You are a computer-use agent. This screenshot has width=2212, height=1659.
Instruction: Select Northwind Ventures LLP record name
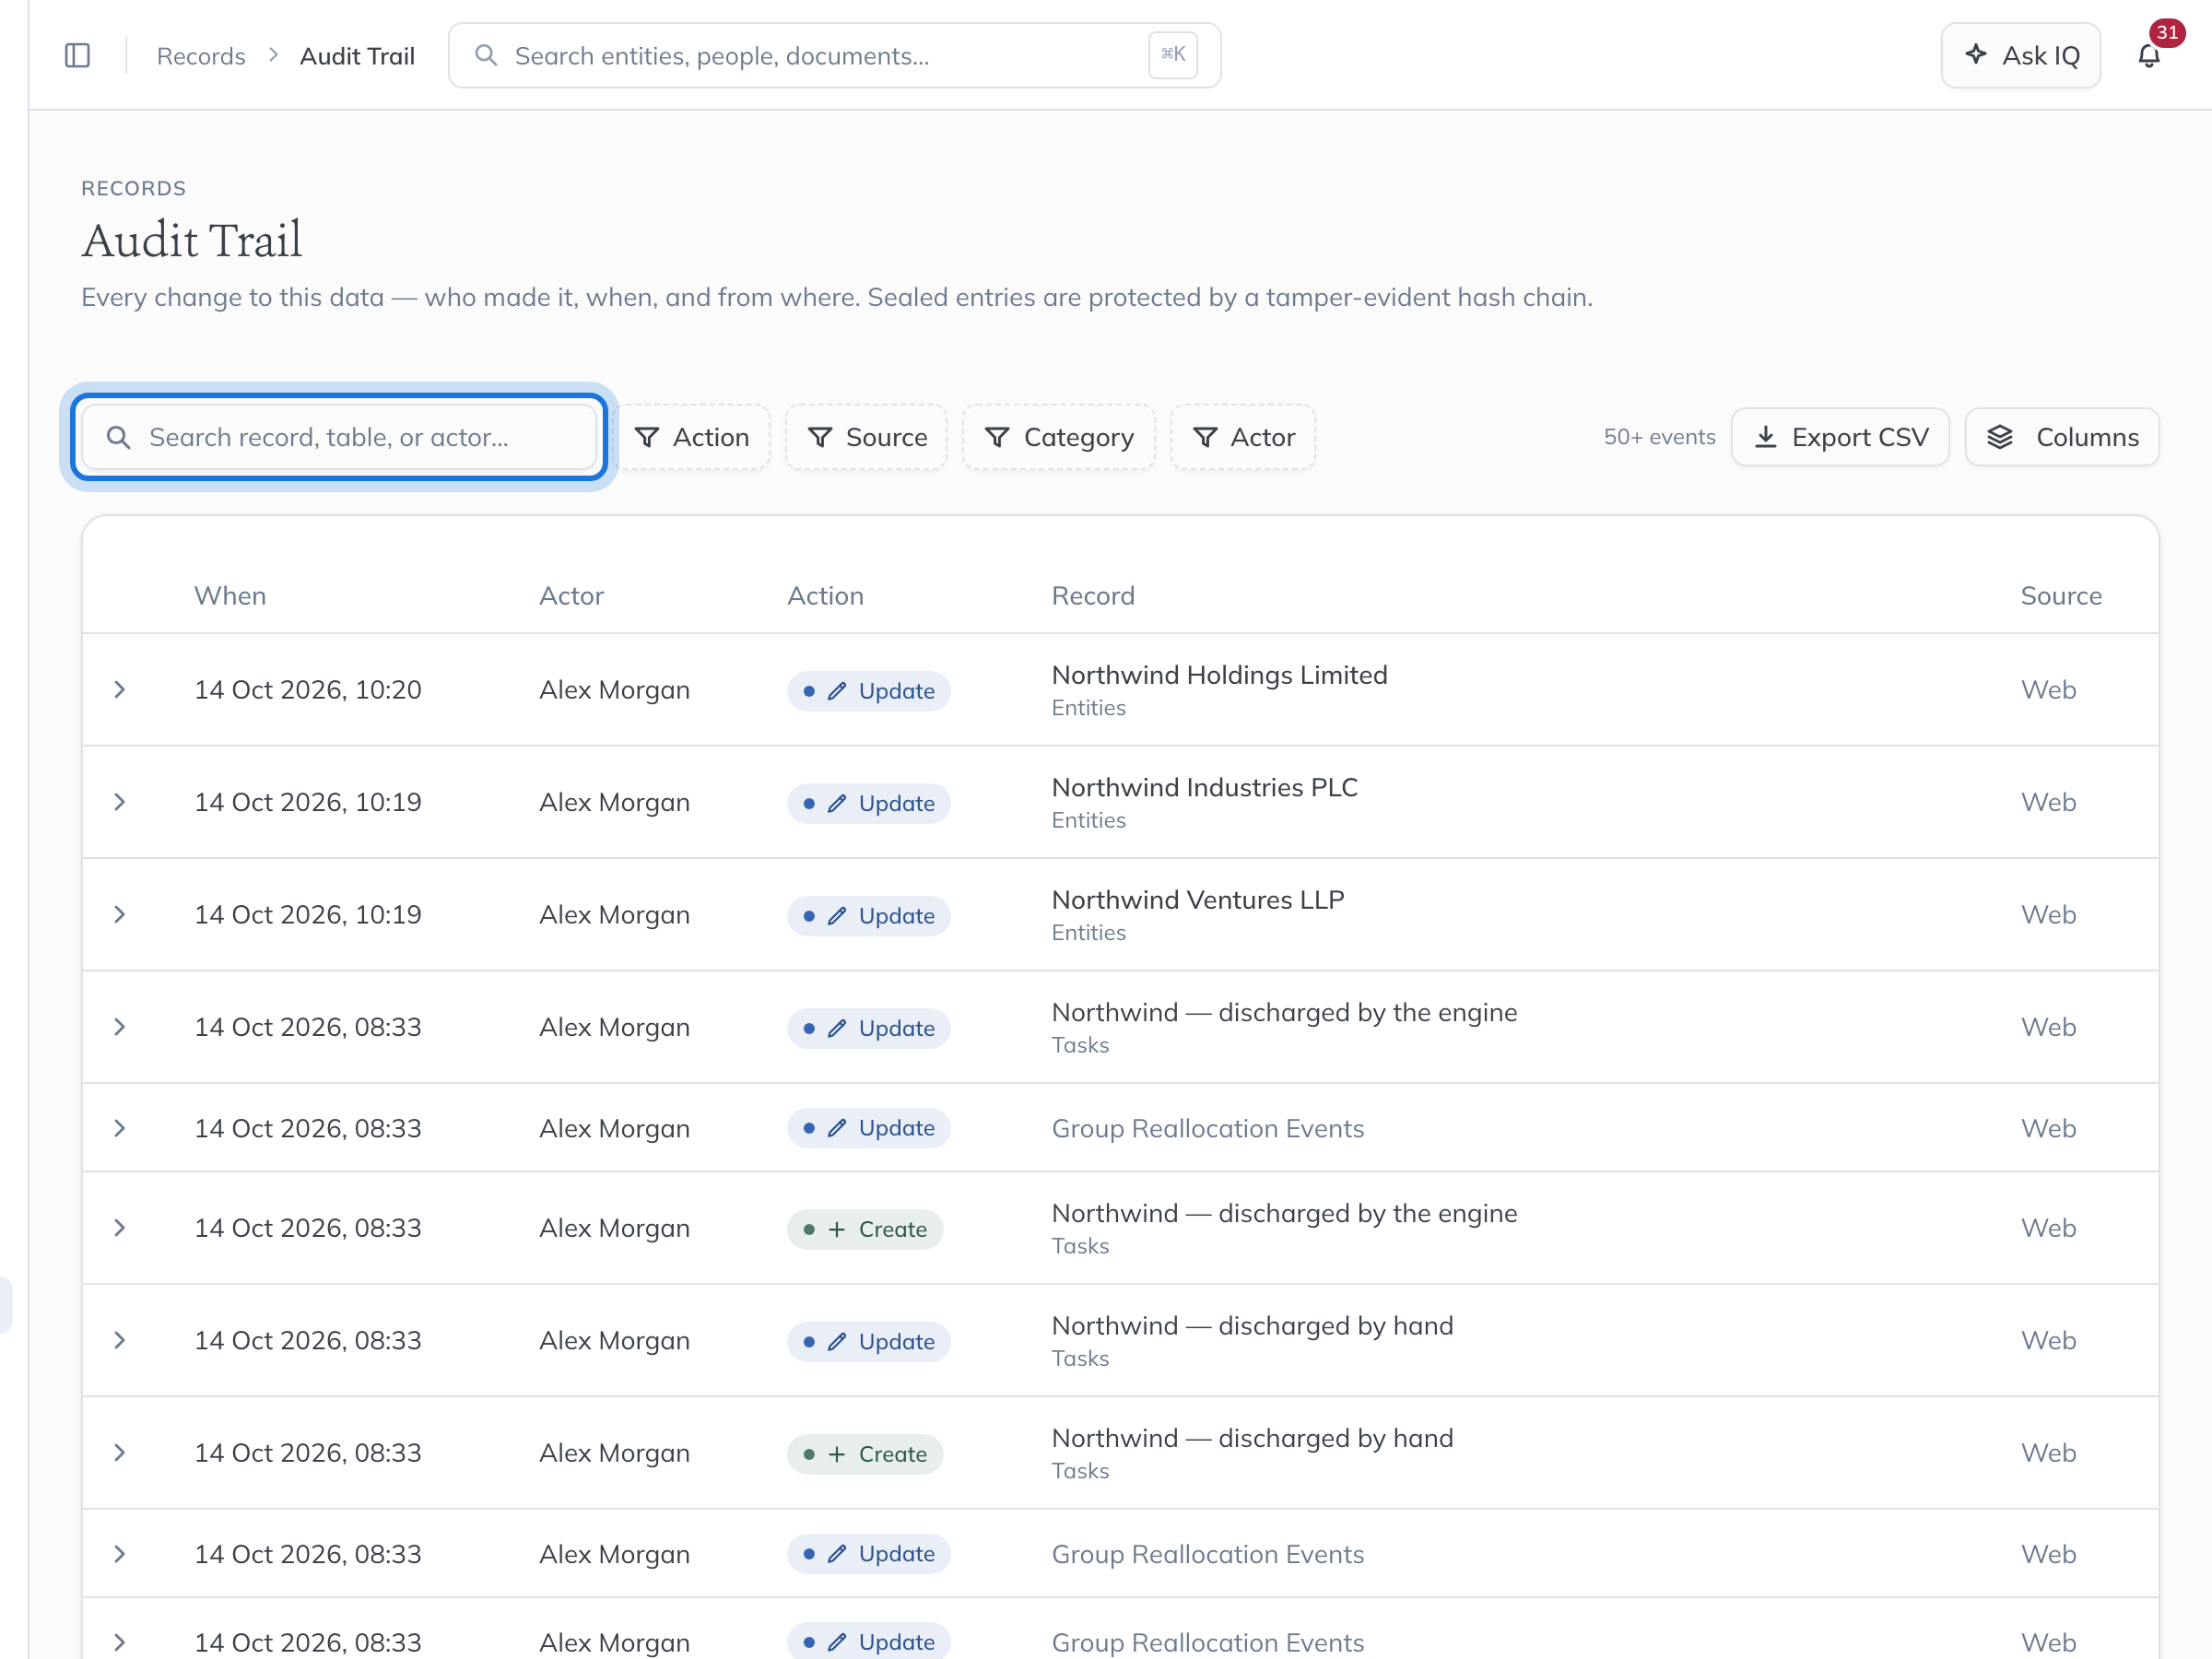coord(1197,900)
